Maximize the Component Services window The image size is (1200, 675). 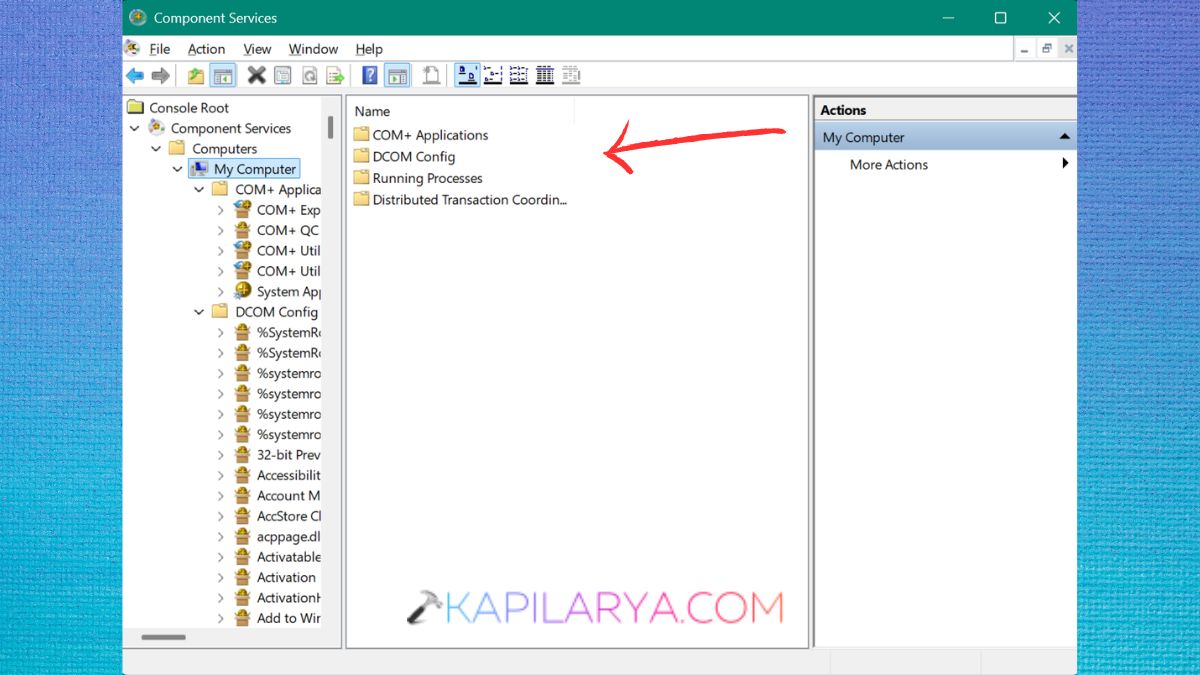click(x=1001, y=18)
